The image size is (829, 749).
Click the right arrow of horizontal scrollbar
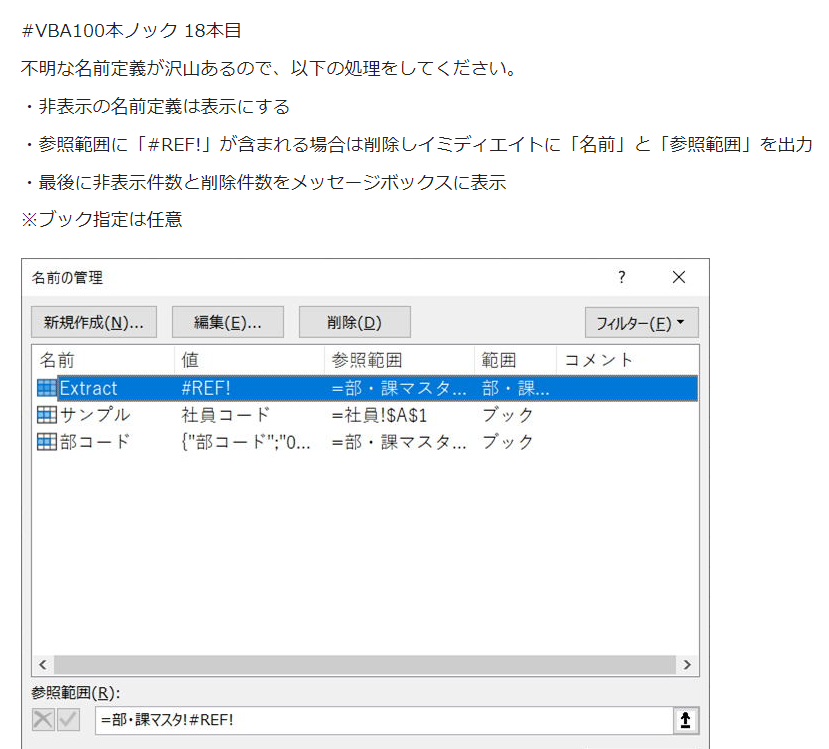pos(687,664)
